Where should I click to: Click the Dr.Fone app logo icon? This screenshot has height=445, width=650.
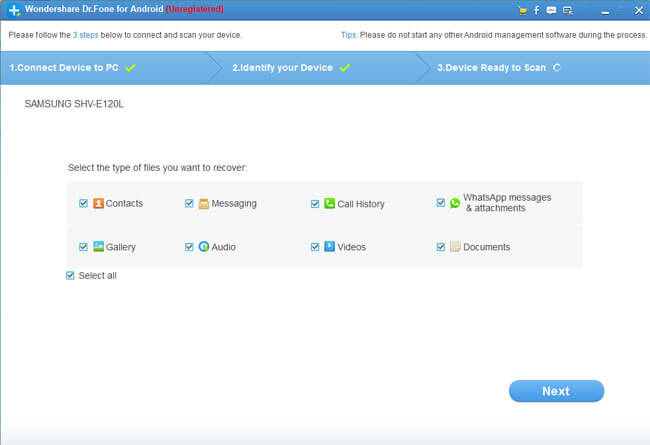[14, 10]
